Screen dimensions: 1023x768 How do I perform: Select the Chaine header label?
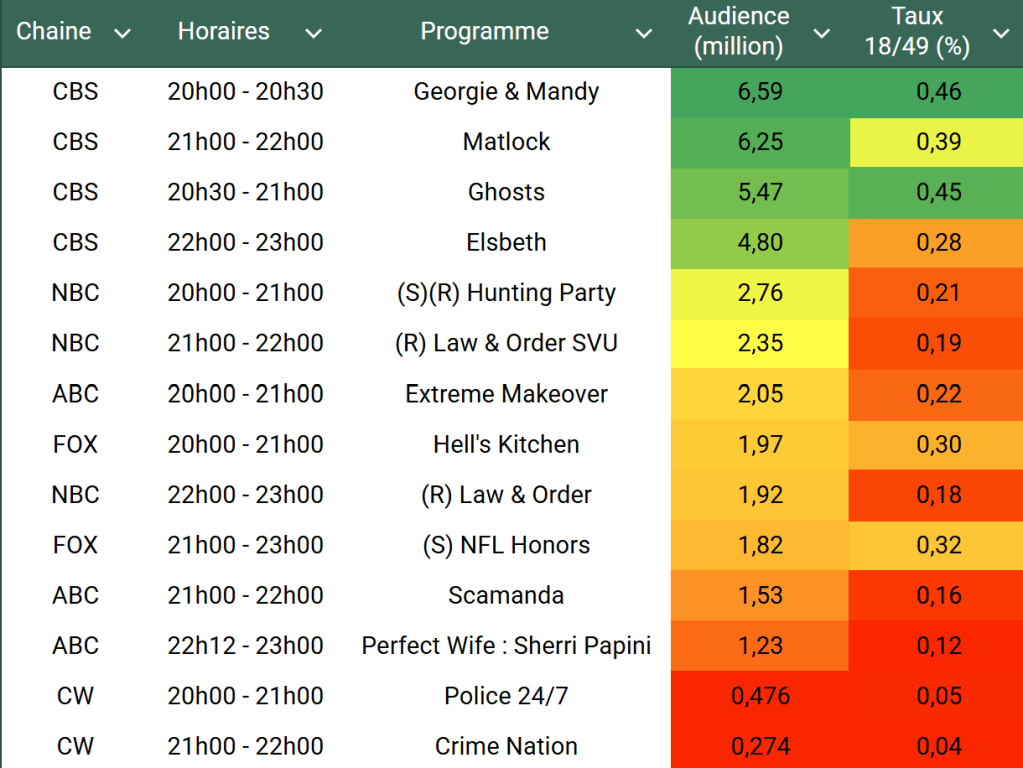click(54, 32)
